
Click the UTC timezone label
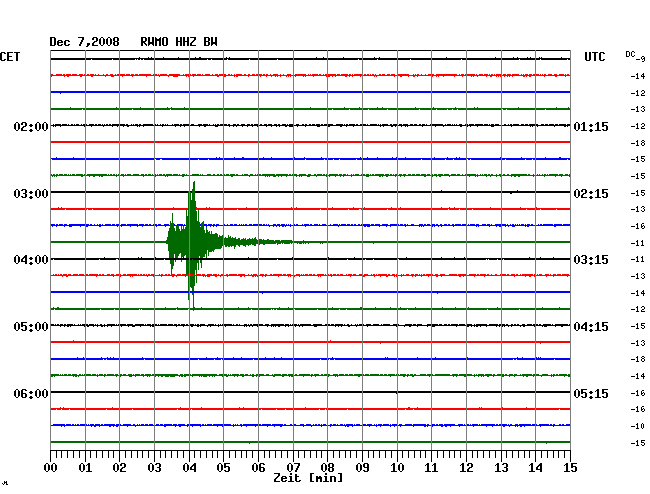click(x=594, y=57)
